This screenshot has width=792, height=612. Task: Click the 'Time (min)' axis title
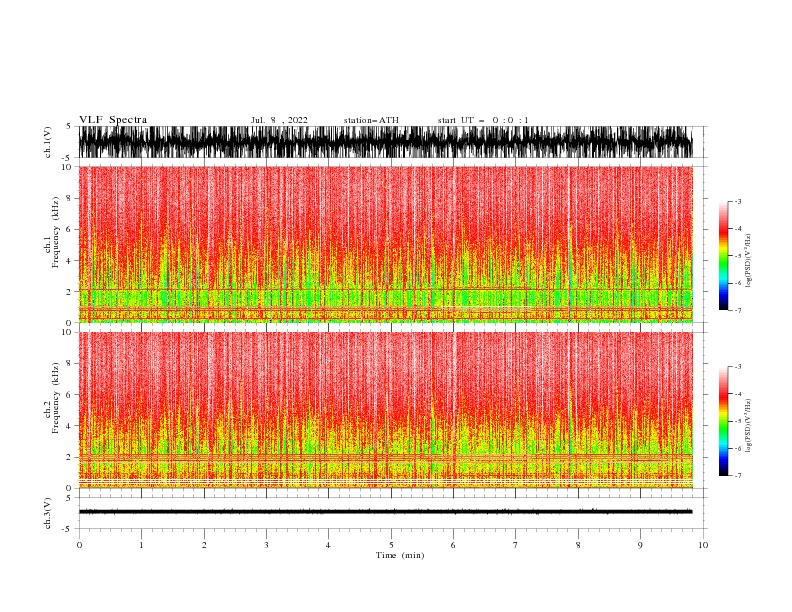click(x=400, y=555)
